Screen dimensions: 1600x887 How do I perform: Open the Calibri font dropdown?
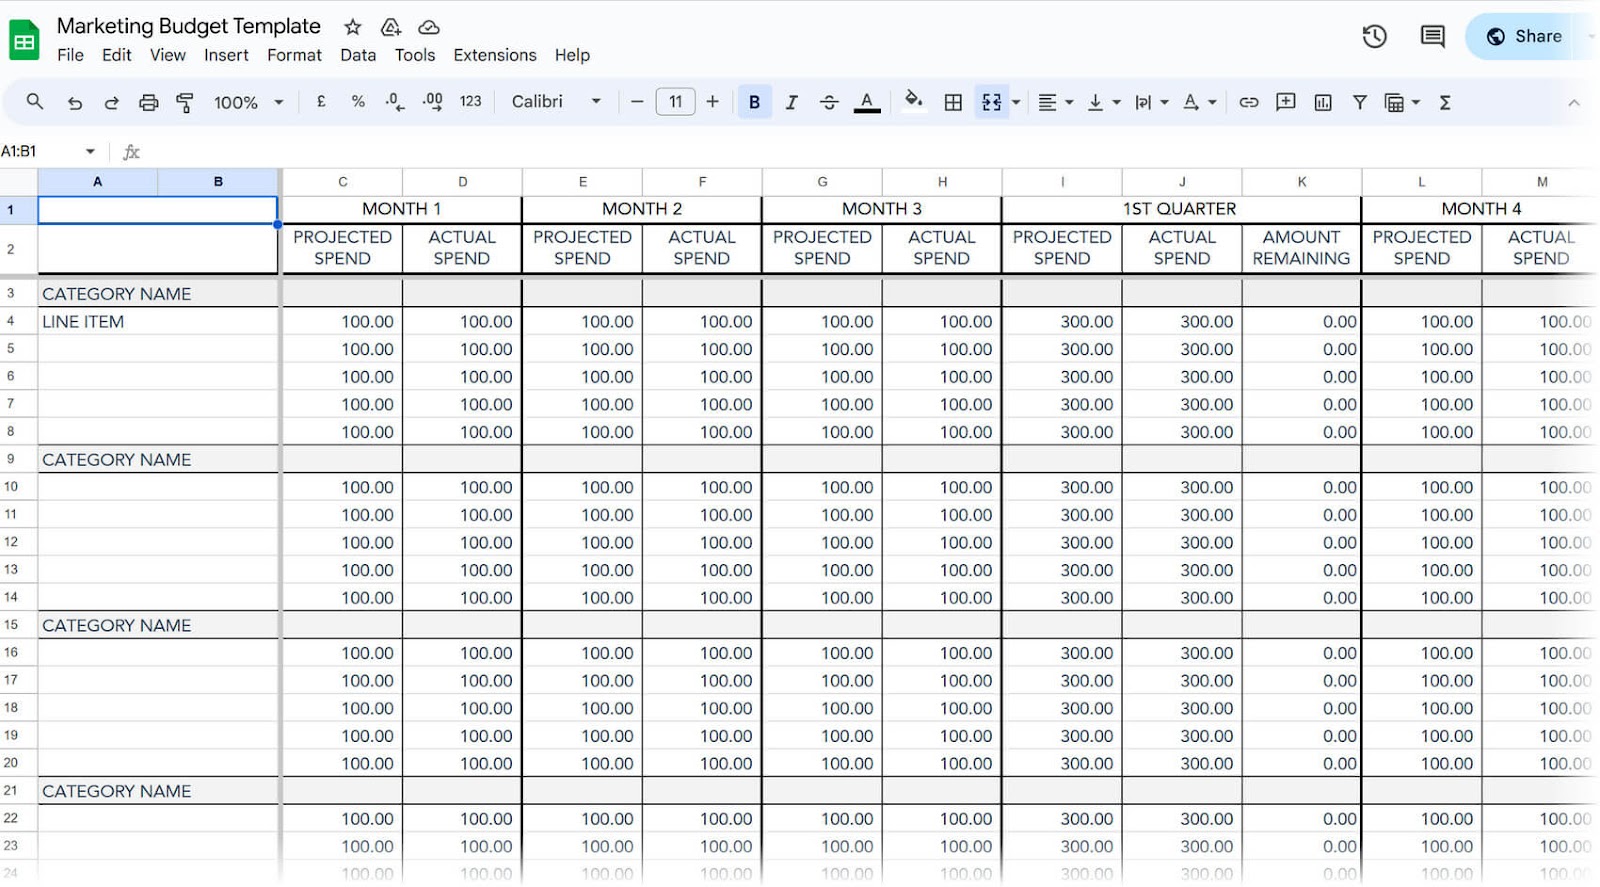point(556,102)
